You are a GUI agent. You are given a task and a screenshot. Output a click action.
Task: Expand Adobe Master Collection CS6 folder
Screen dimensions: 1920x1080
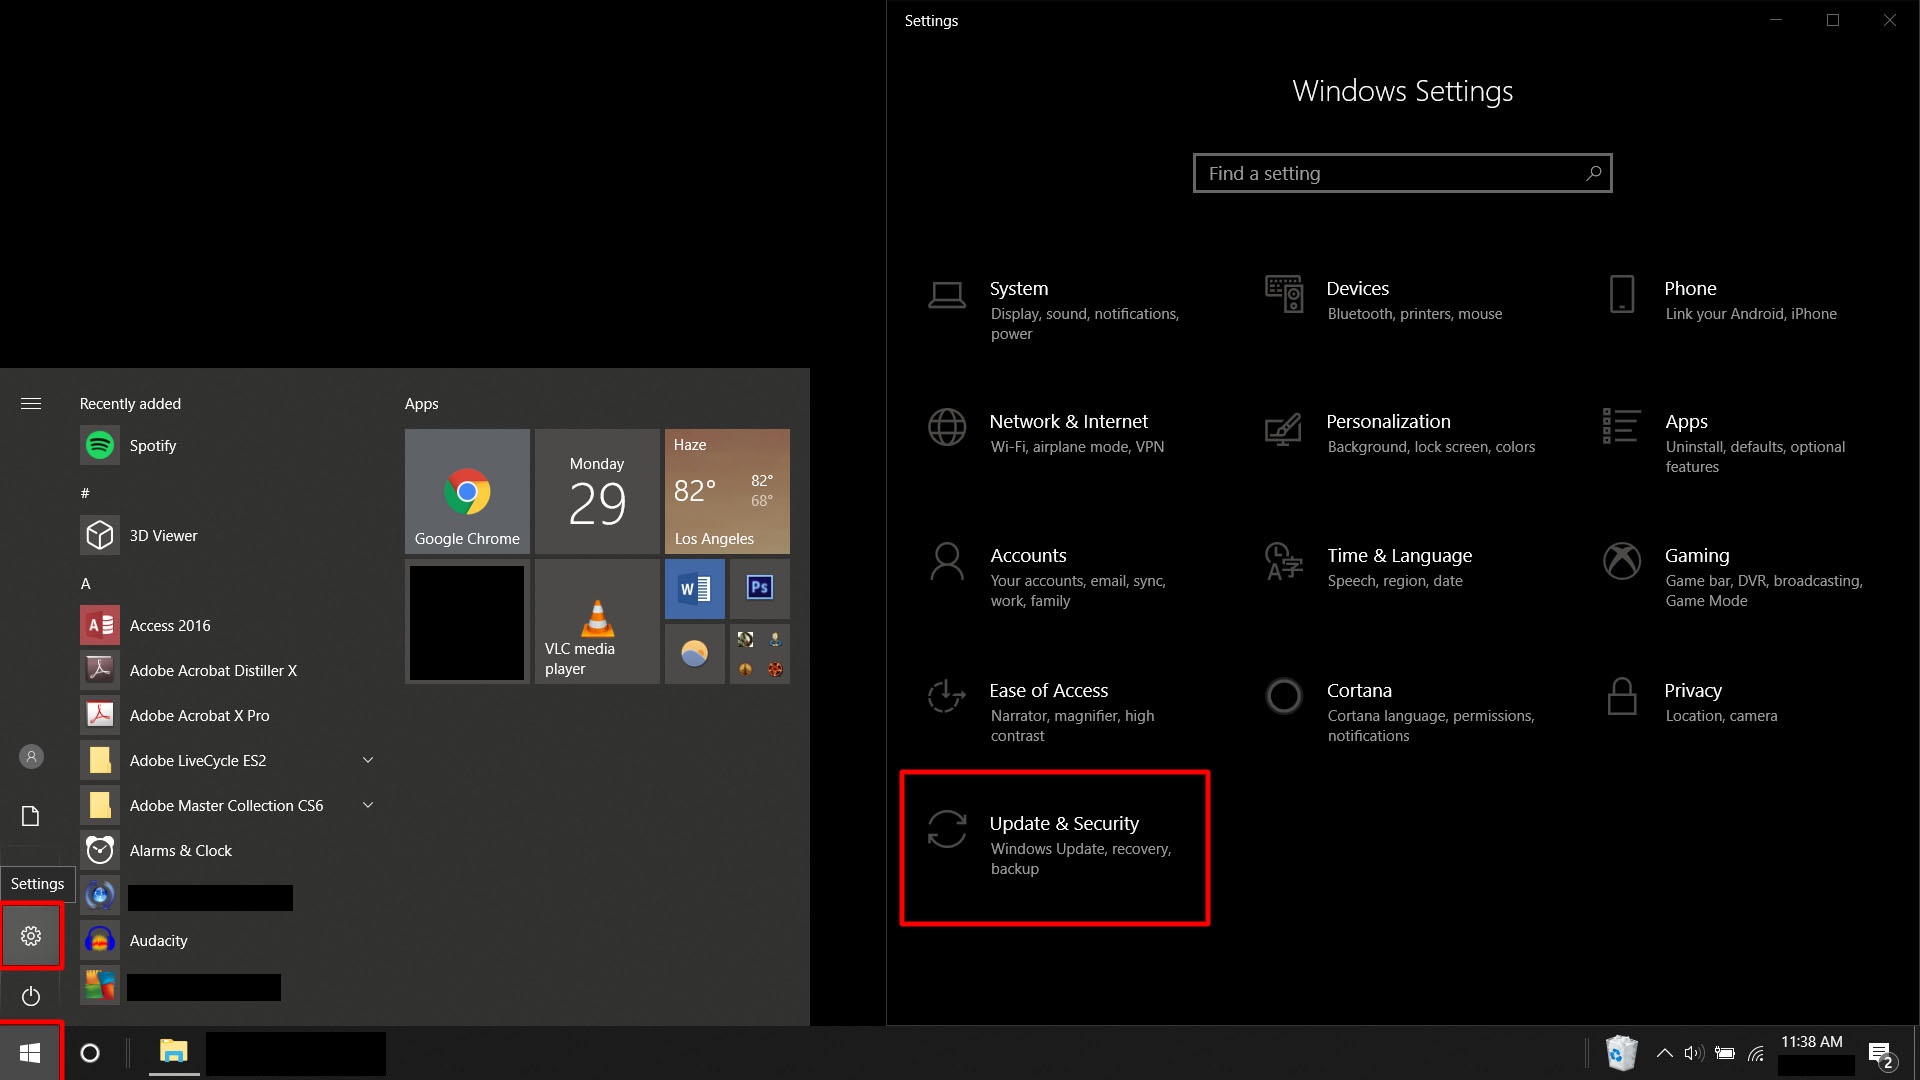click(x=367, y=805)
